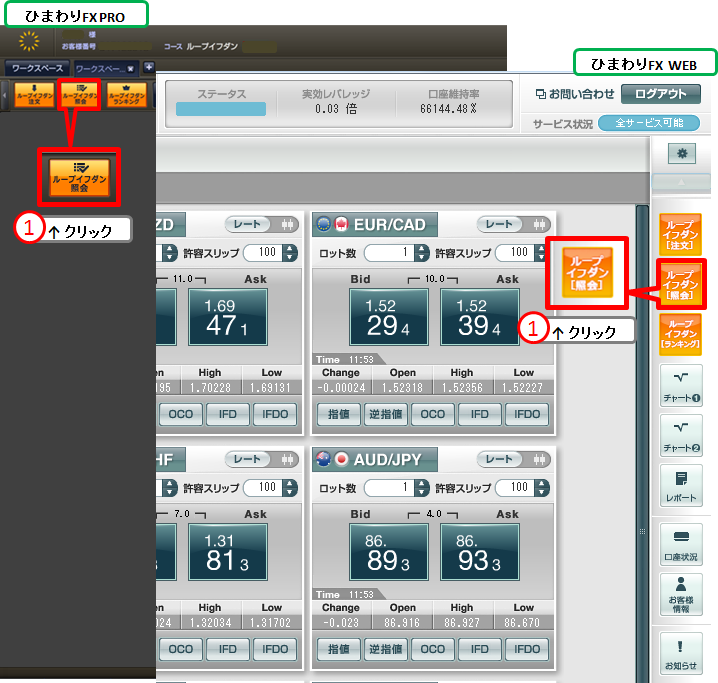Click left scroll arrow of PRO toolbar
Viewport: 718px width, 683px height.
coord(5,95)
